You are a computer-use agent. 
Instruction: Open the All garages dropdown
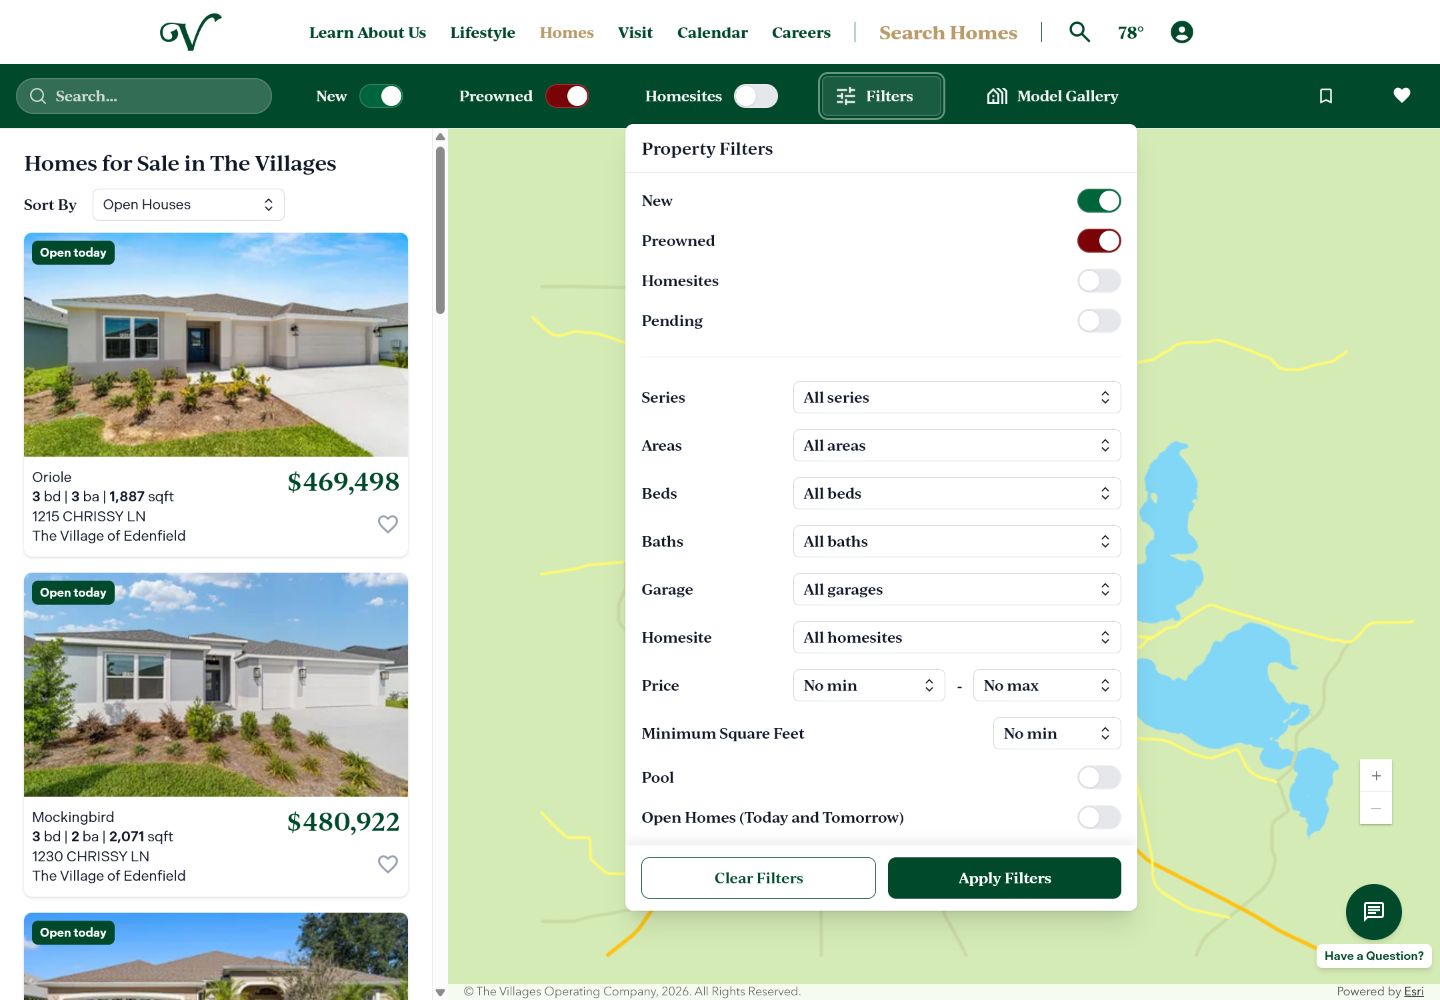956,589
